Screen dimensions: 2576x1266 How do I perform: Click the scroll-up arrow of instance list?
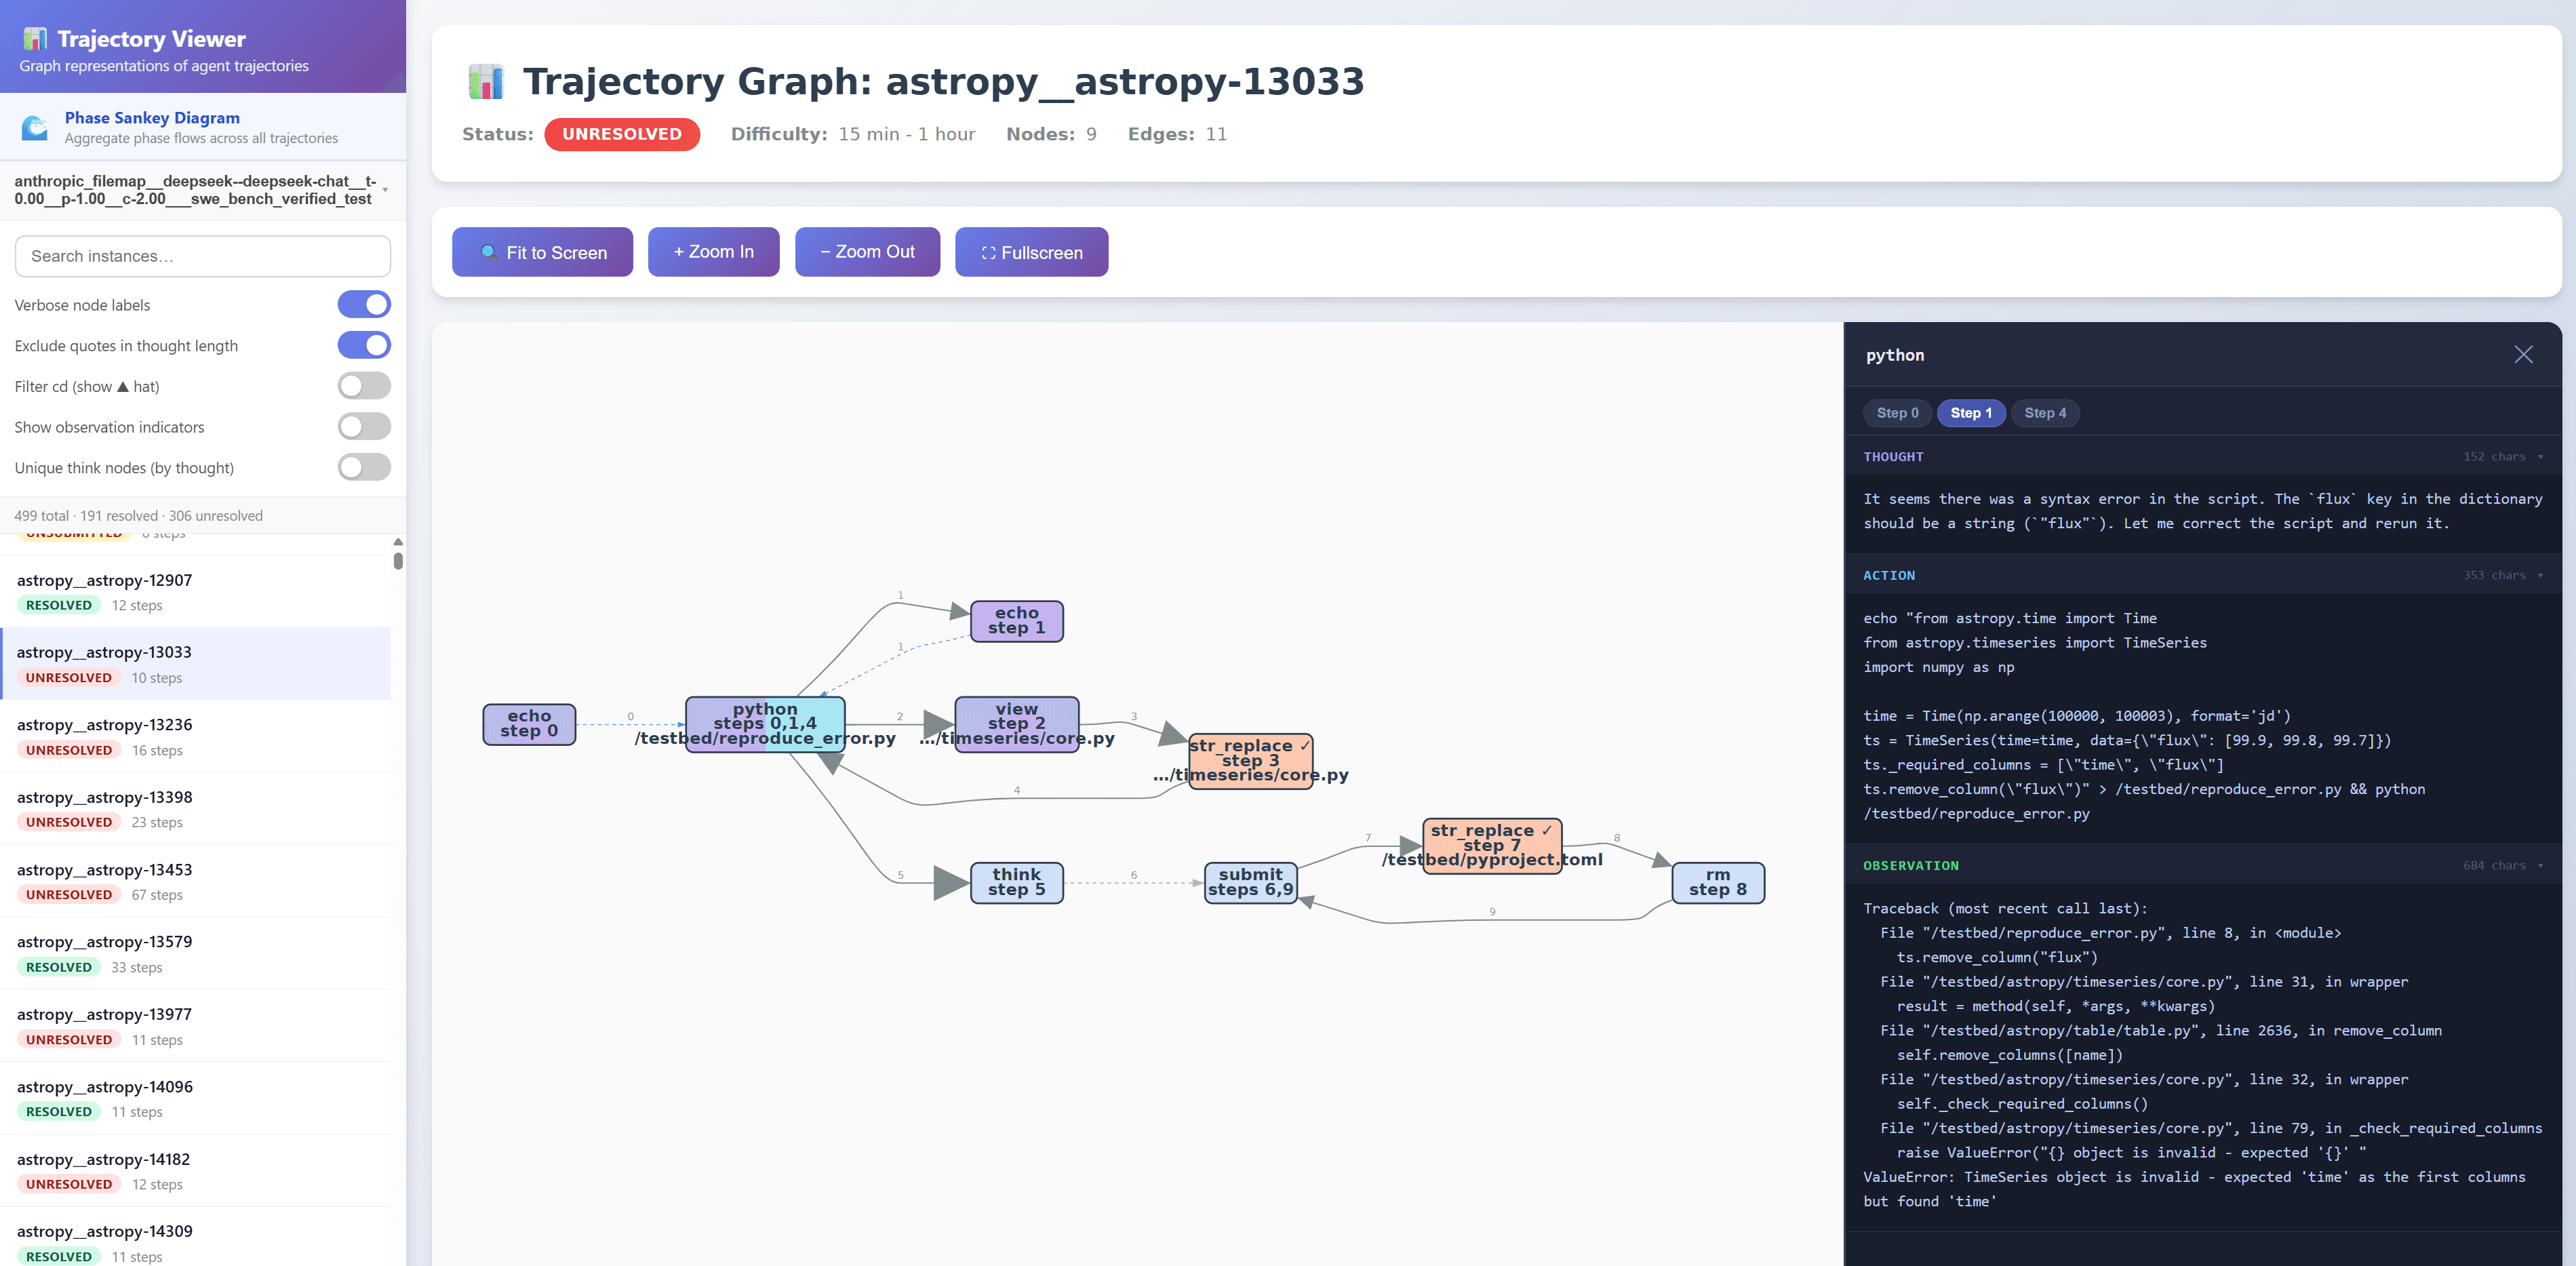pyautogui.click(x=398, y=542)
